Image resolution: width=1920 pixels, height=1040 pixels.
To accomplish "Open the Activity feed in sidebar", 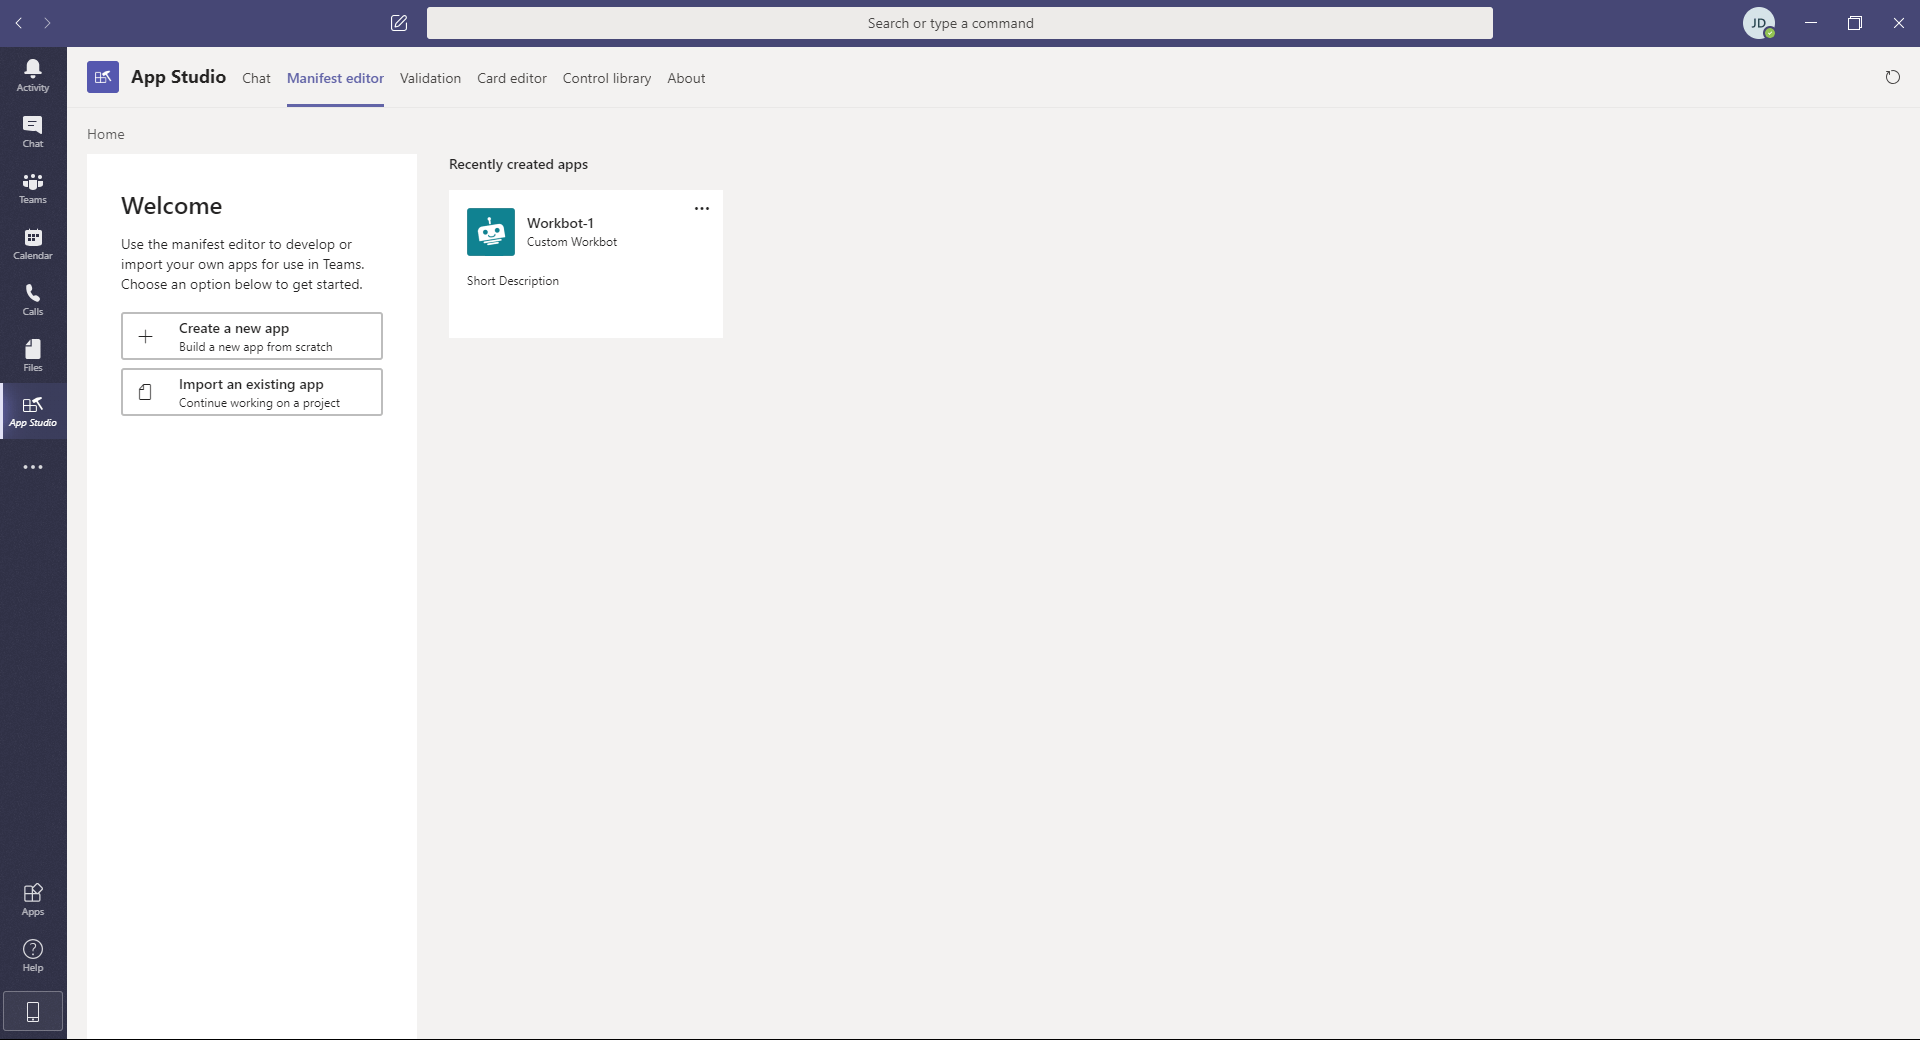I will click(x=33, y=75).
